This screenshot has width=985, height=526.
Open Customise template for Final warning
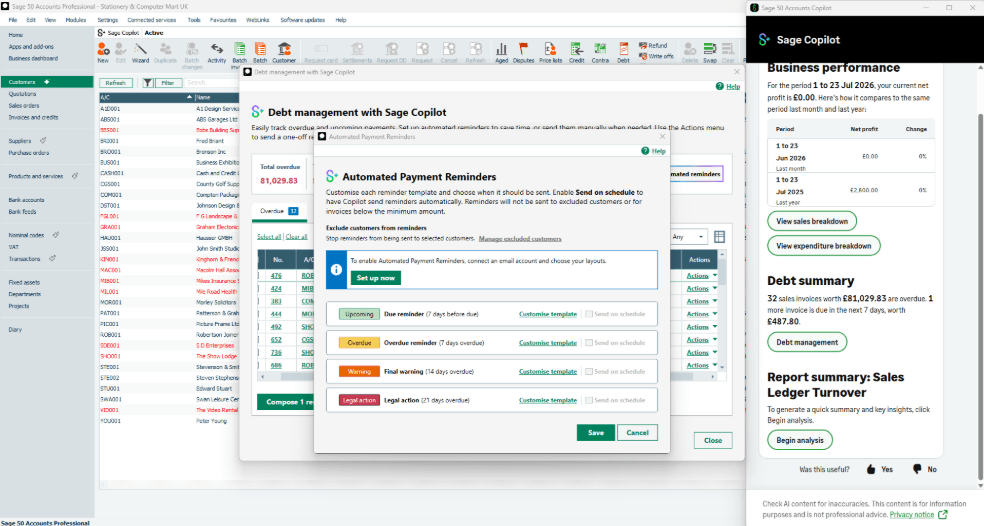(548, 371)
